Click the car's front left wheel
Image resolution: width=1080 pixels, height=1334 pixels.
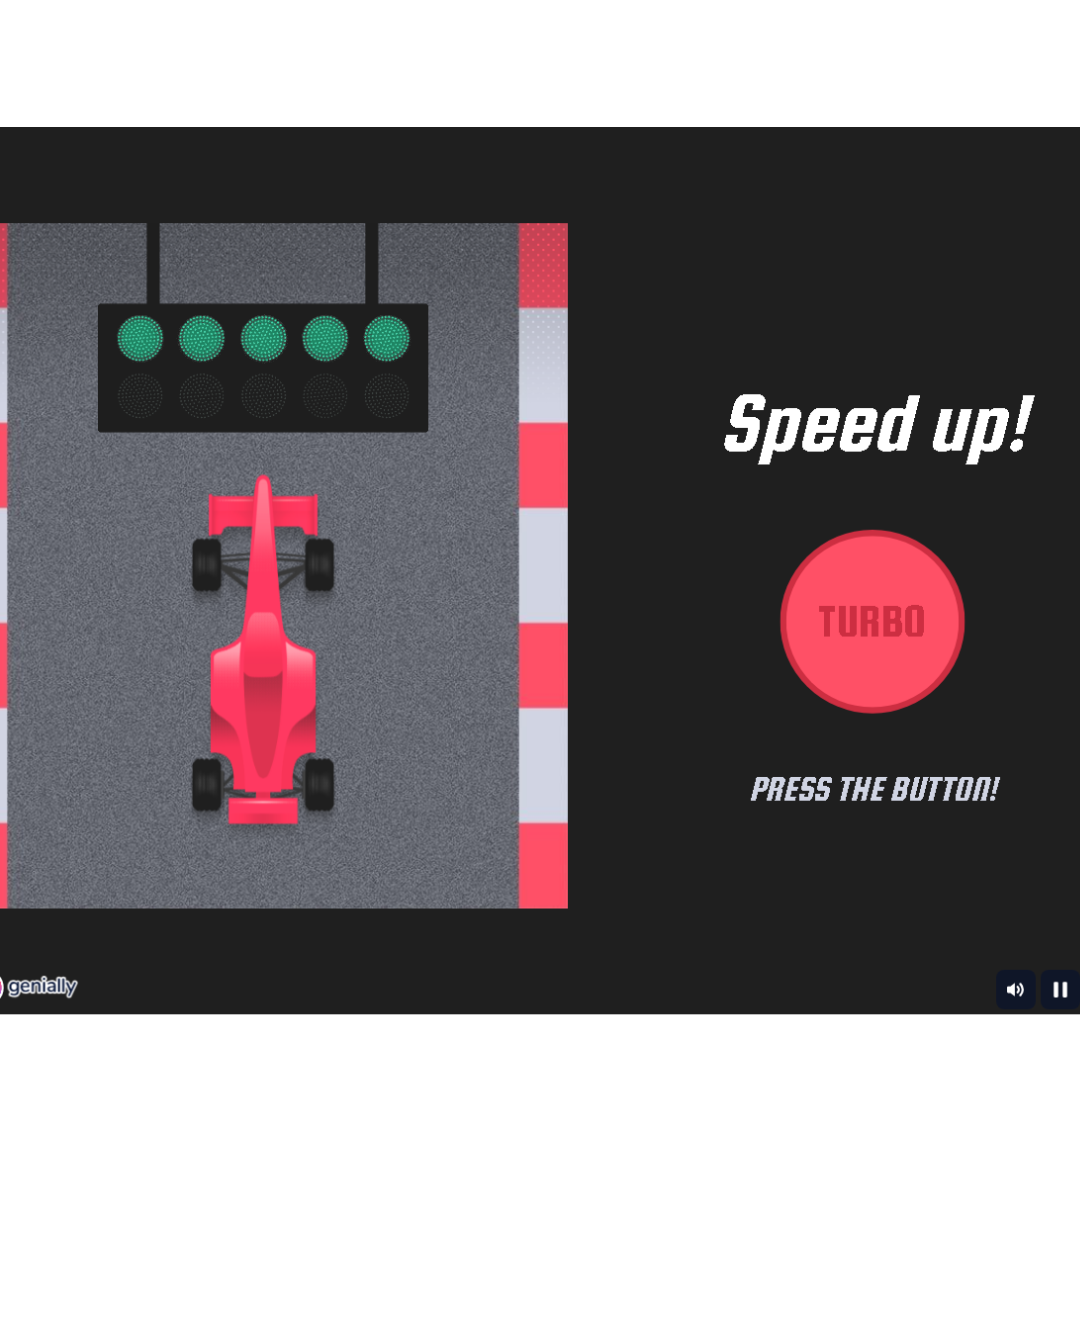[206, 564]
